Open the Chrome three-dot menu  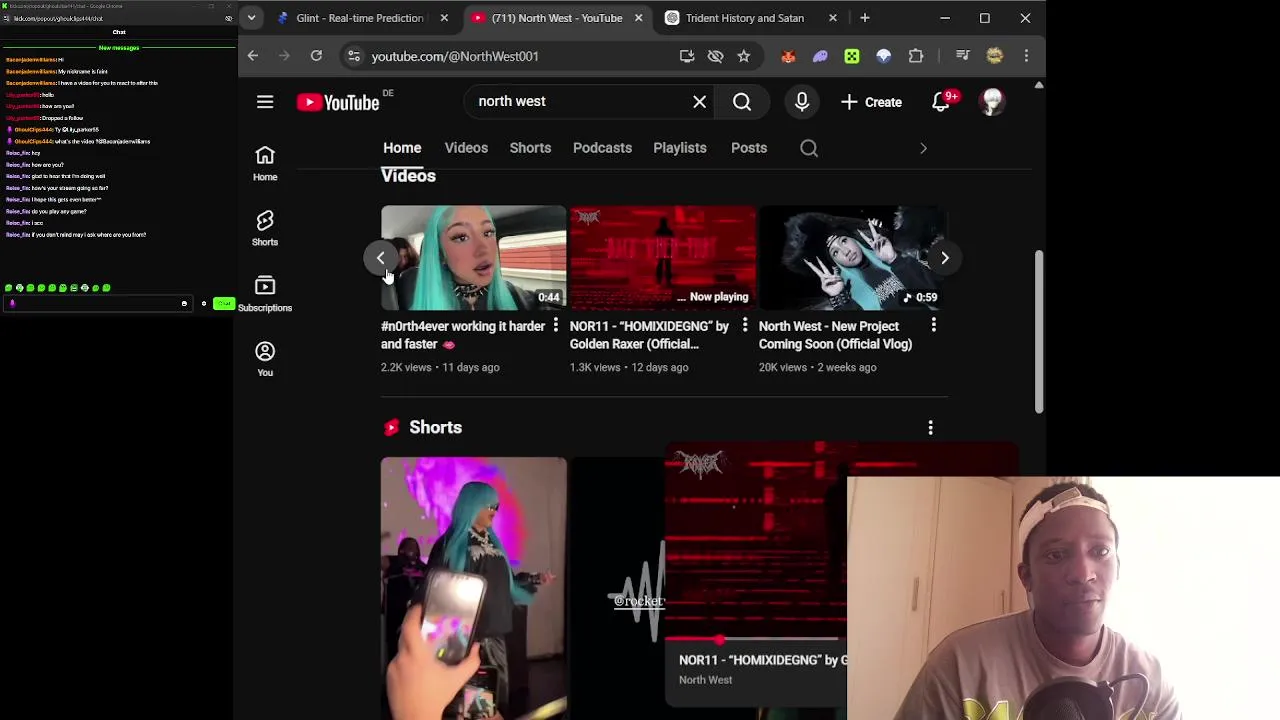1026,56
